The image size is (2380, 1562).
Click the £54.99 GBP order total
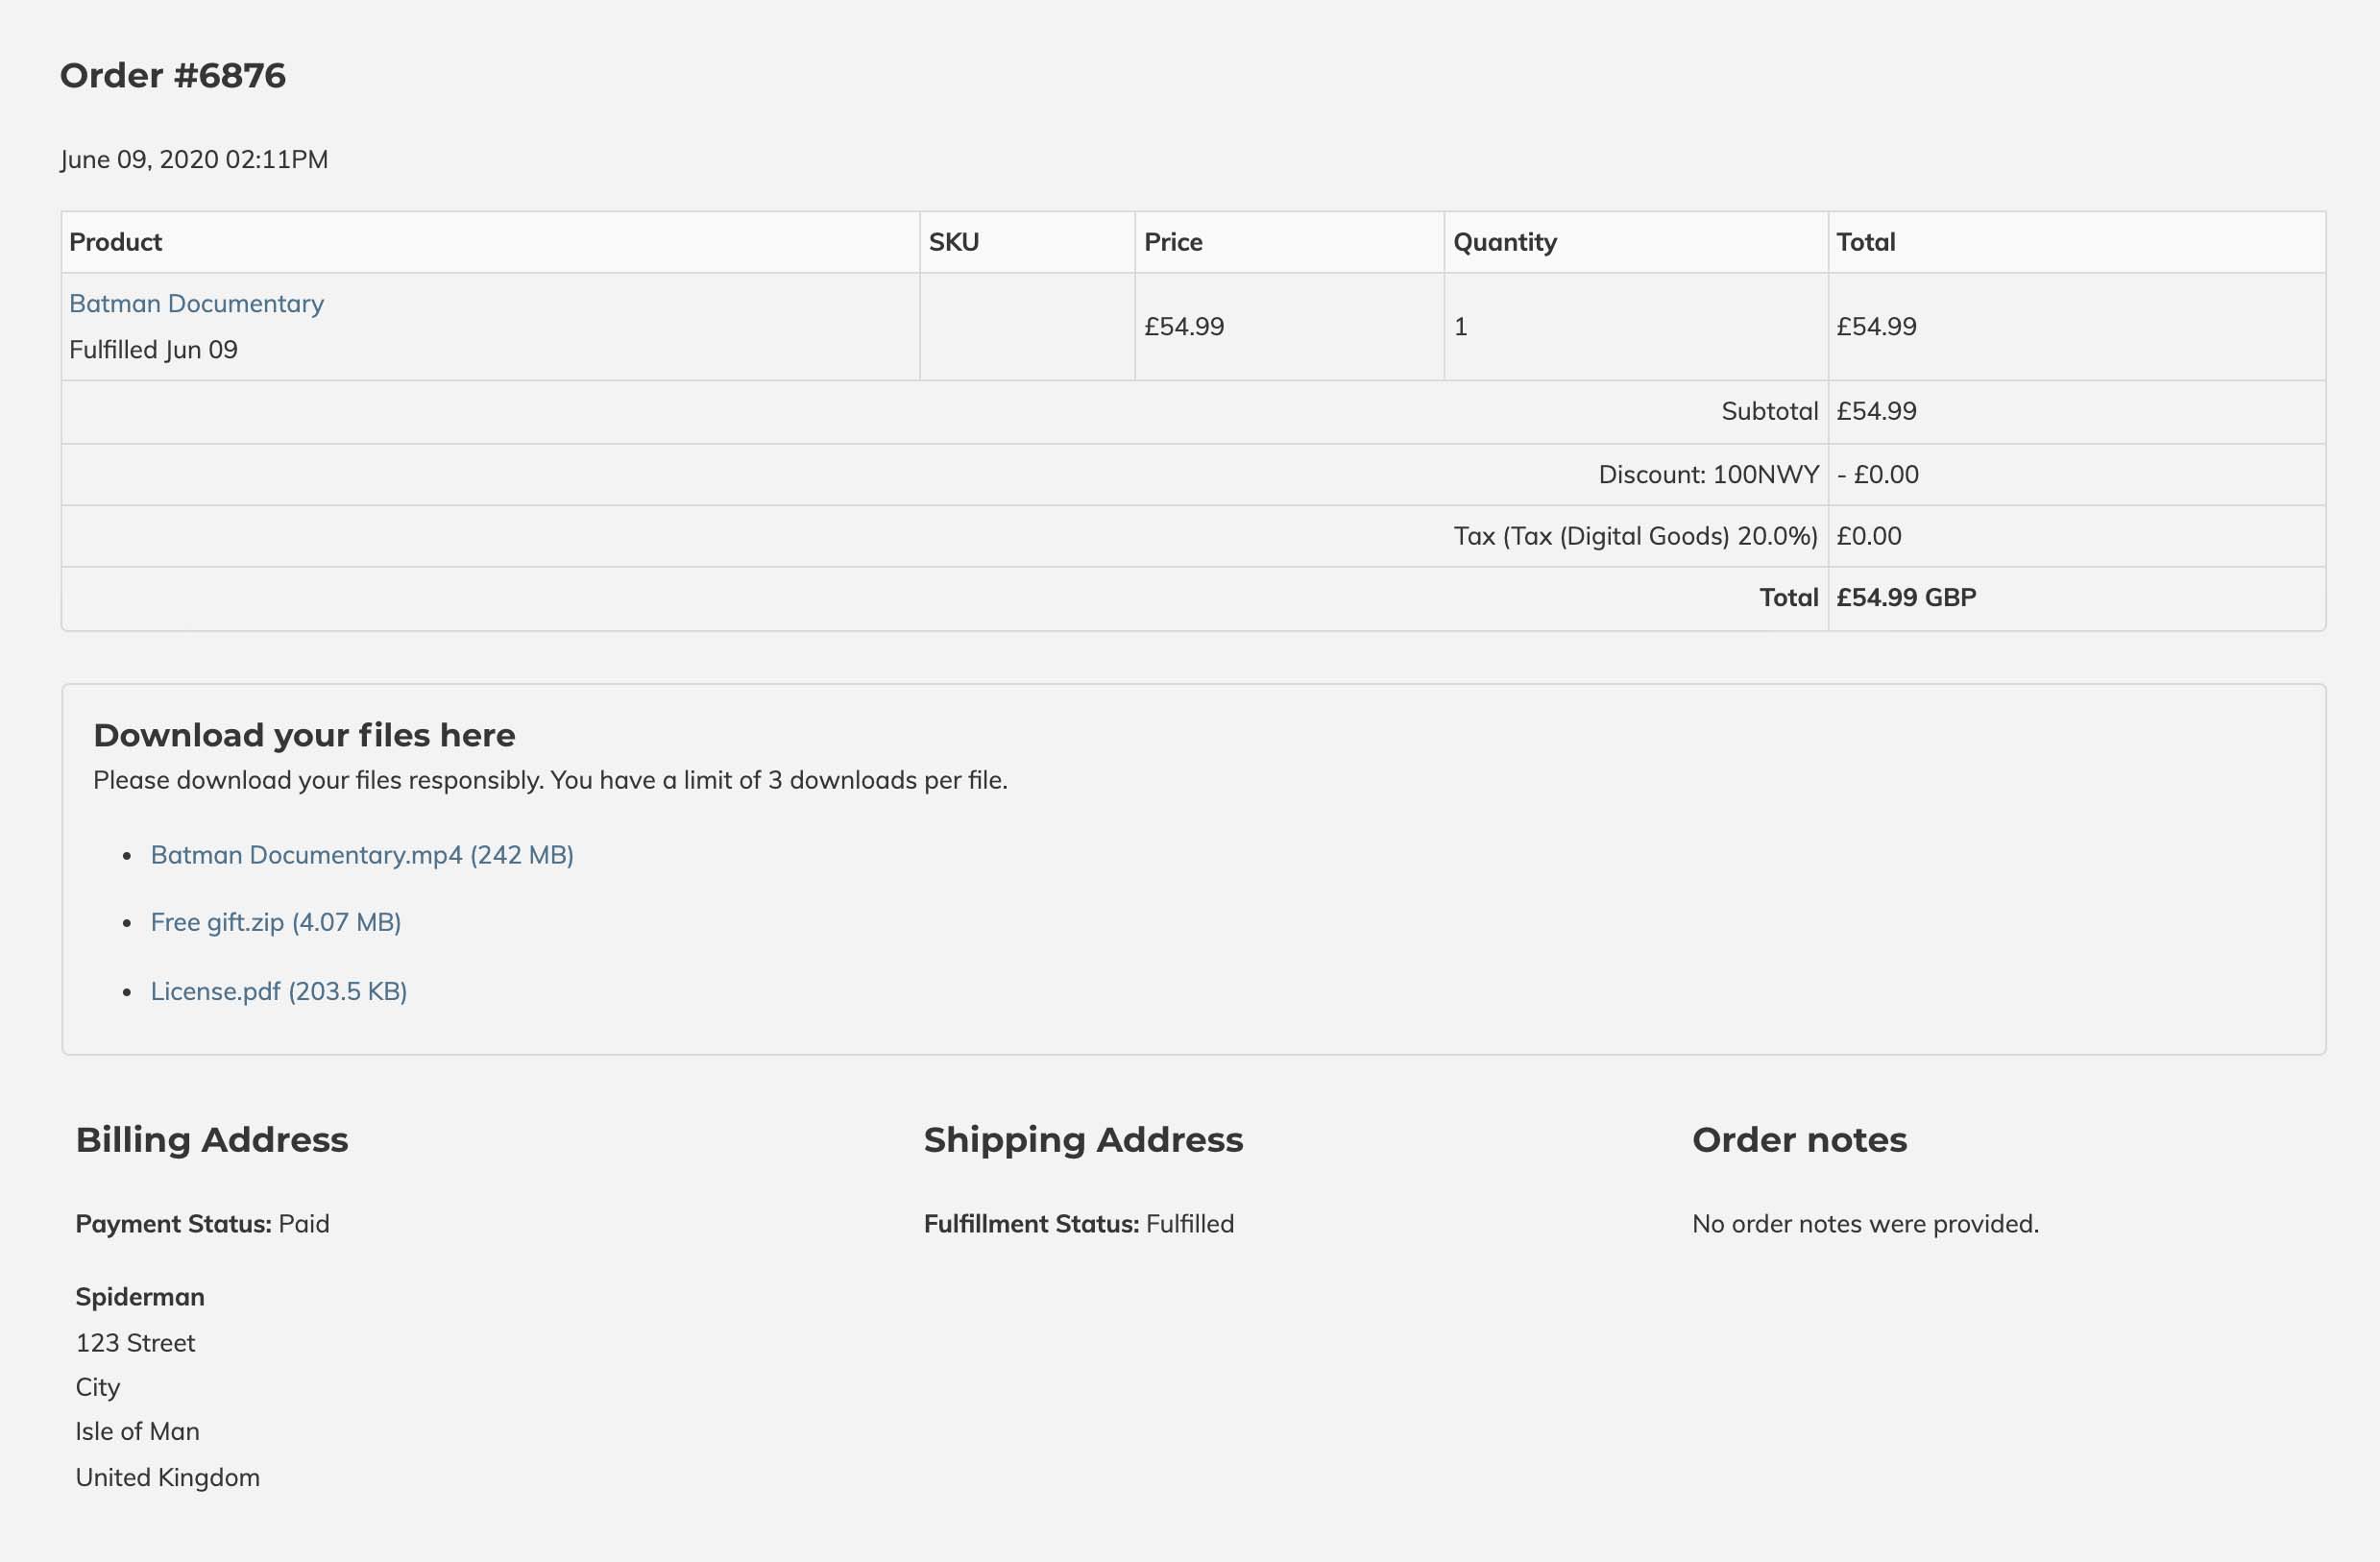click(x=1906, y=598)
